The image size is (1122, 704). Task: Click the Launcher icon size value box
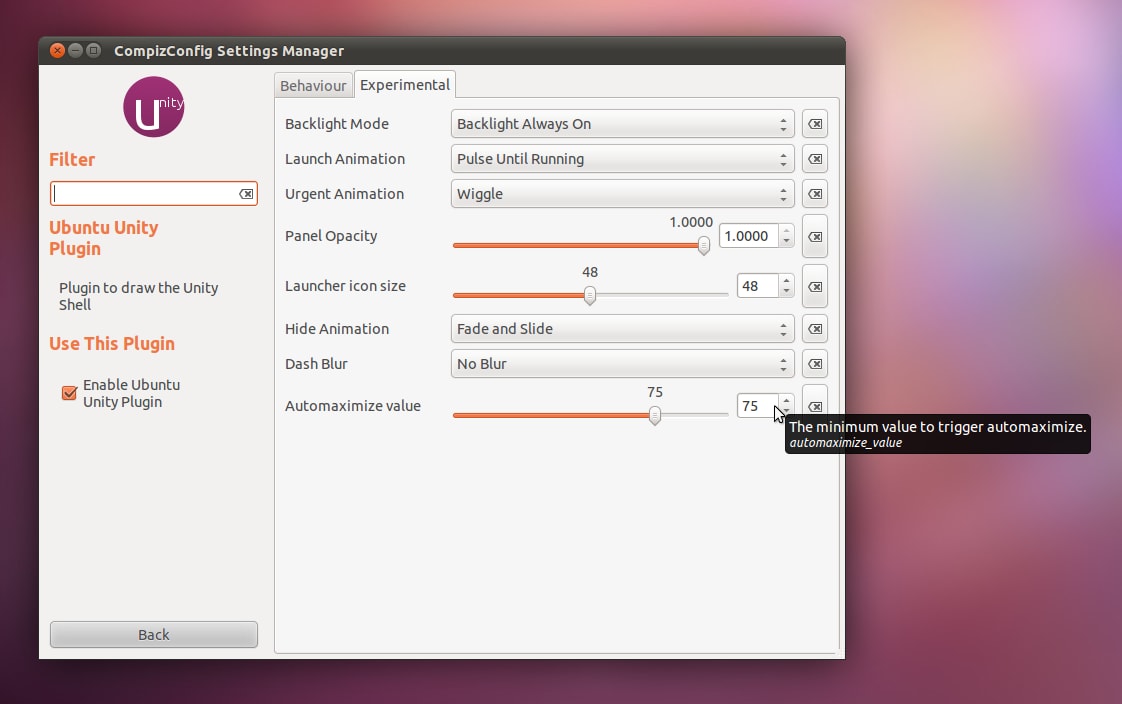coord(758,285)
